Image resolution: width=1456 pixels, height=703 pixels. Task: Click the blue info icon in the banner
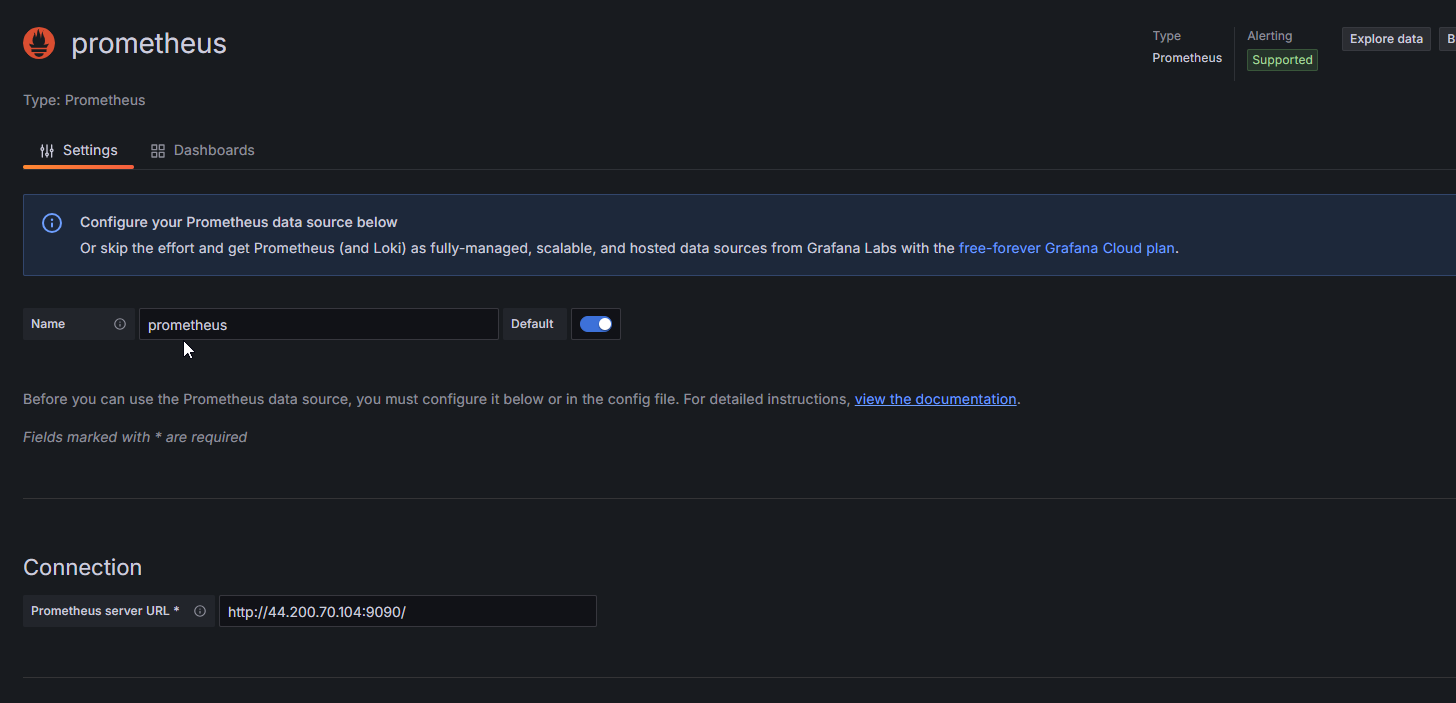click(x=52, y=223)
